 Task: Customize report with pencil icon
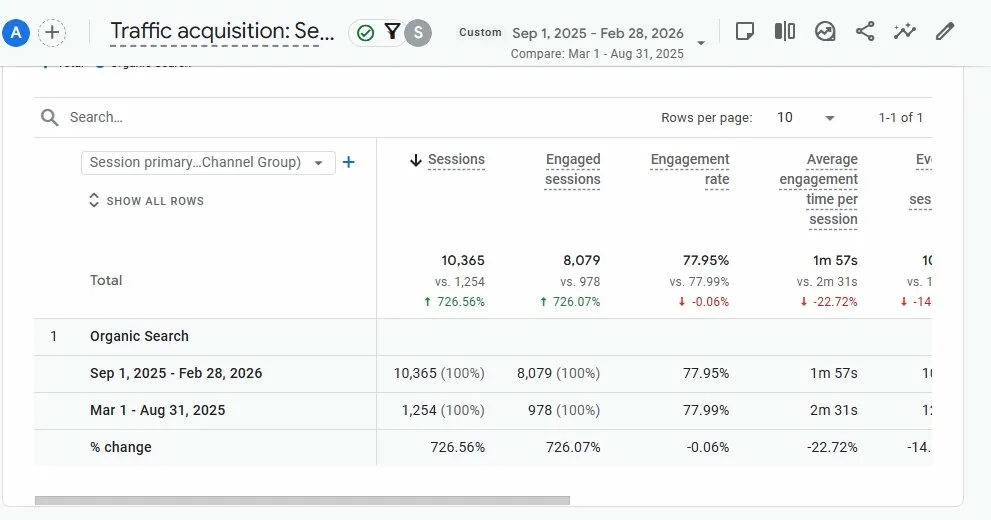coord(945,31)
